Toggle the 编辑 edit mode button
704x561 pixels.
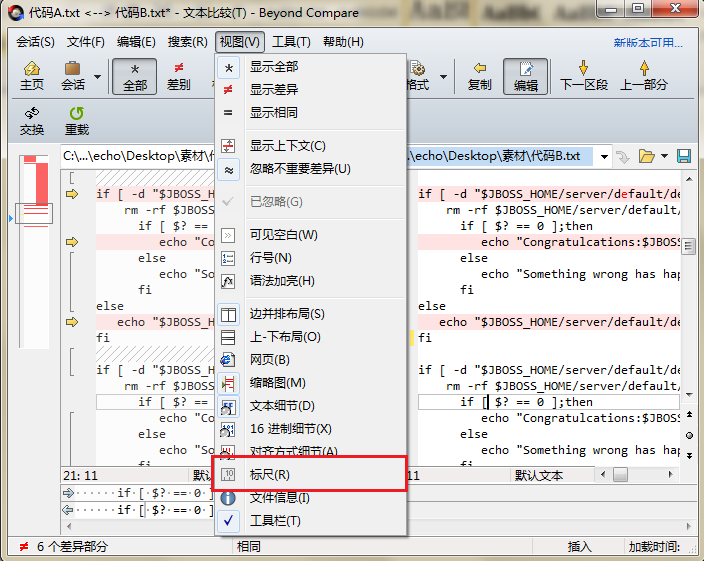(526, 76)
